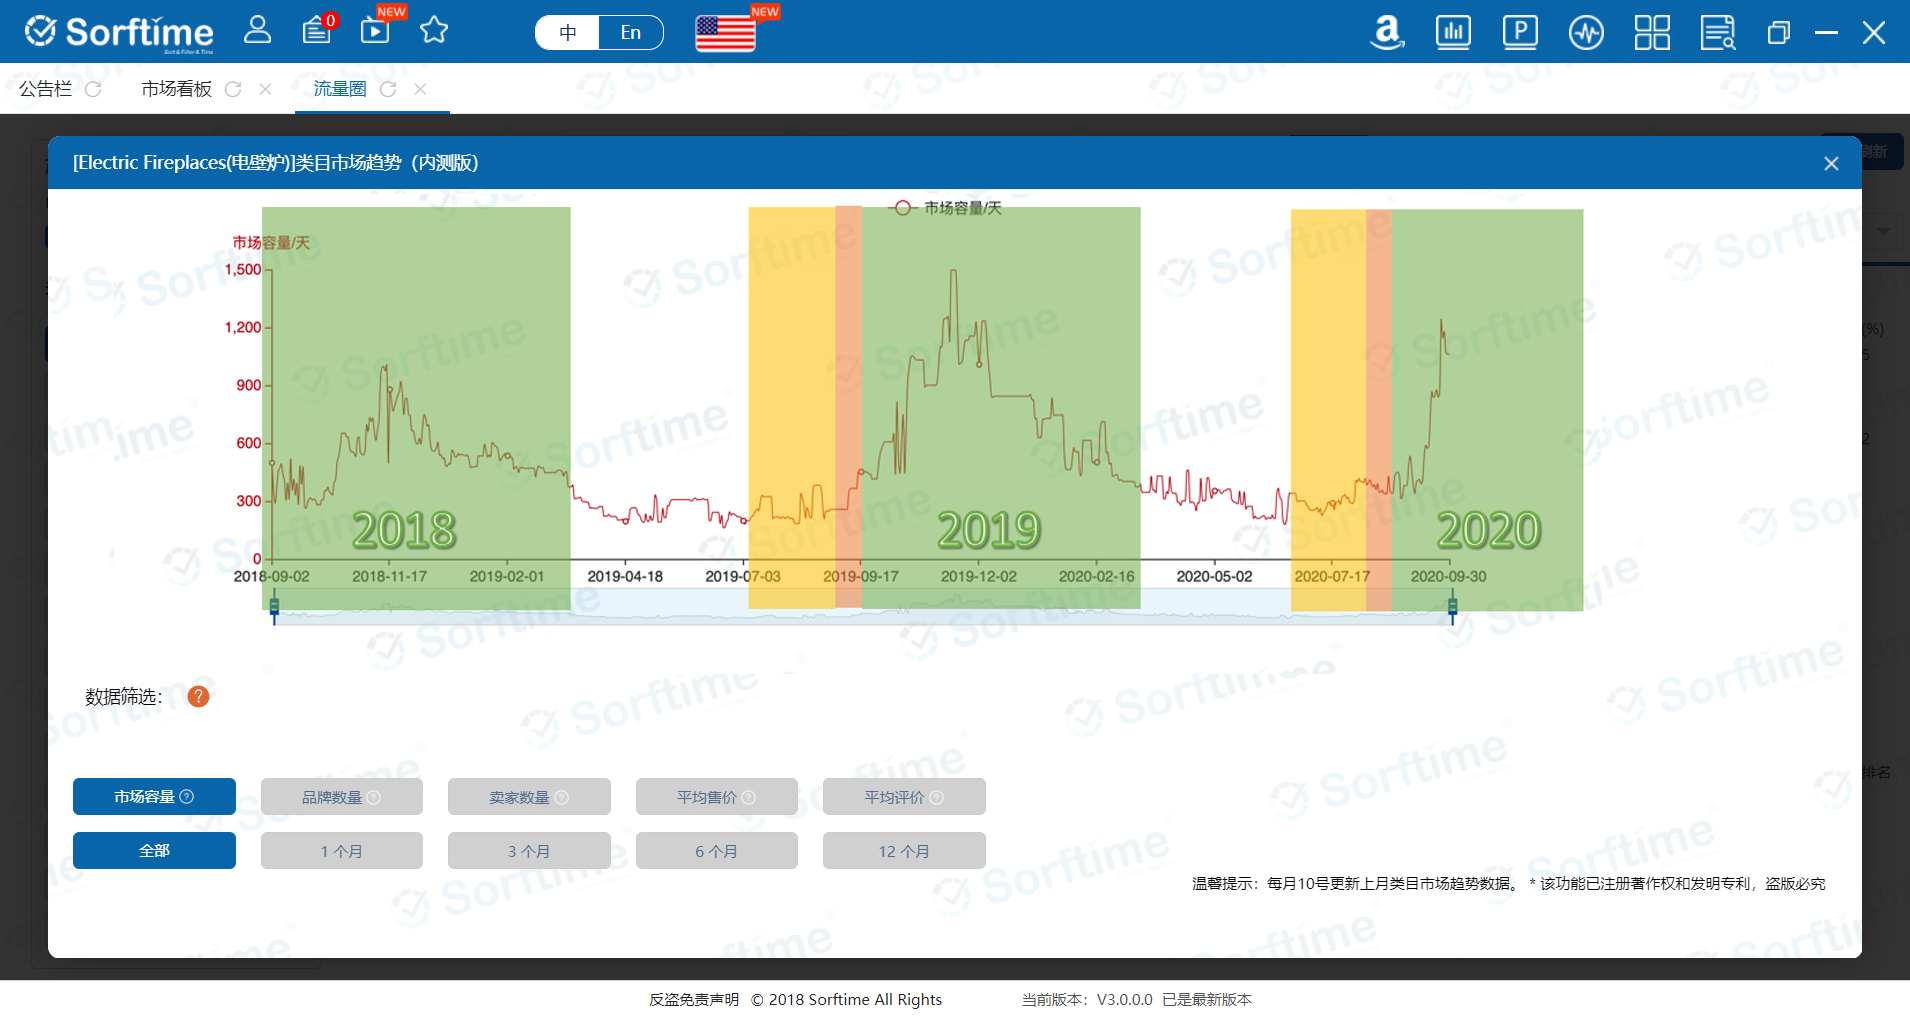Click the help icon inside 平均售价 button
Image resolution: width=1910 pixels, height=1020 pixels.
point(749,797)
